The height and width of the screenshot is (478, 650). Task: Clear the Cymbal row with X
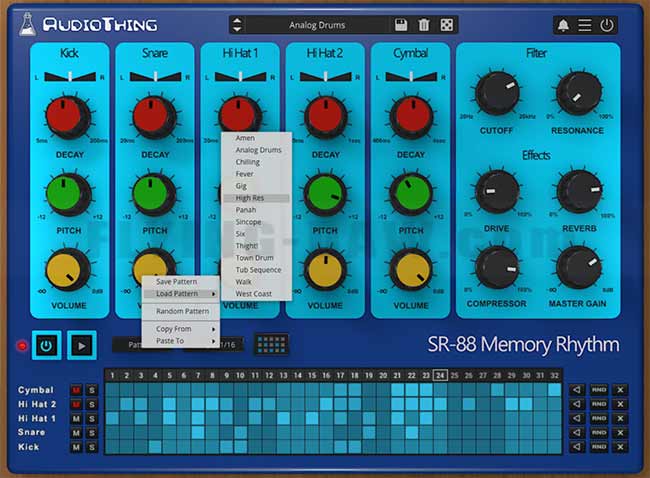[x=620, y=390]
